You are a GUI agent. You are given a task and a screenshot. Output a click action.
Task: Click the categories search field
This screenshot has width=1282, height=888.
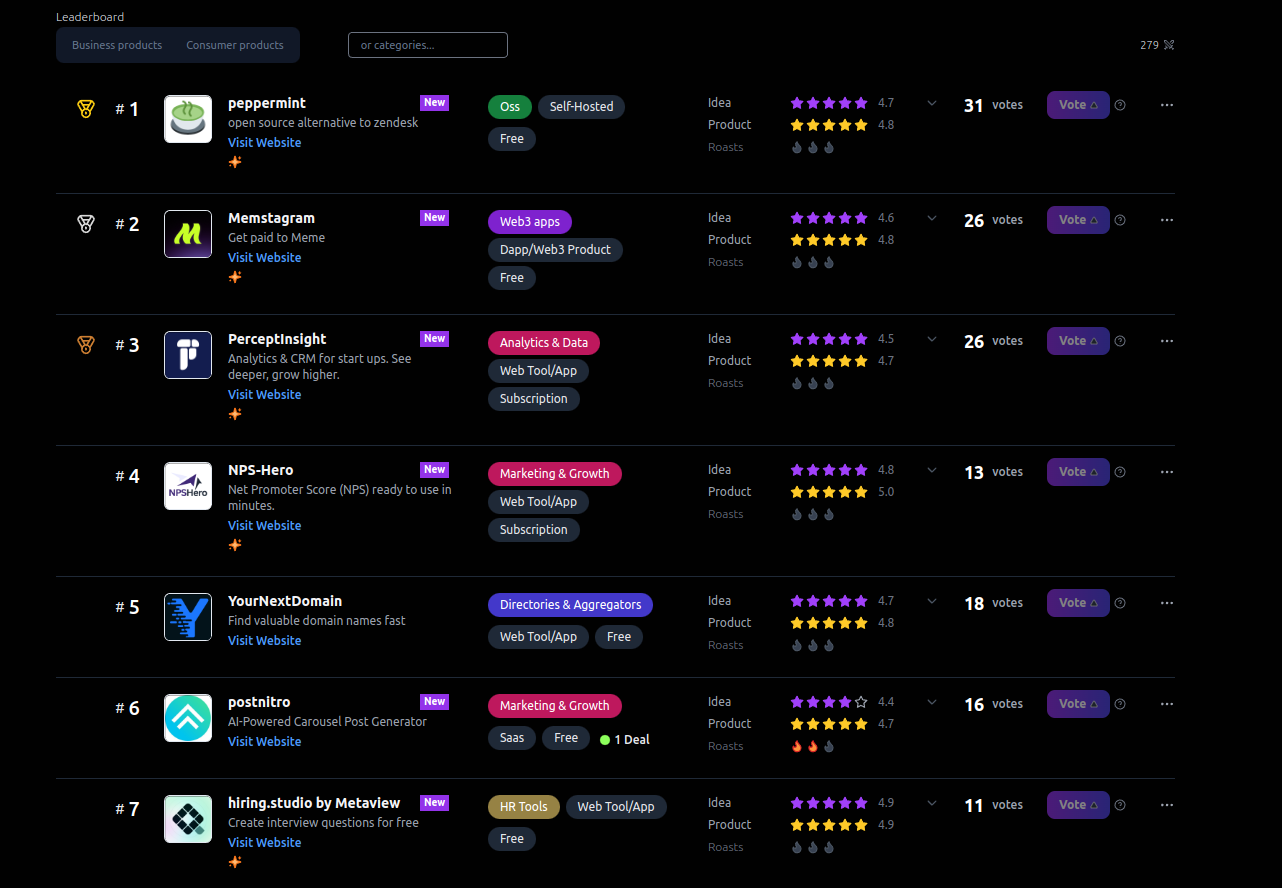(428, 45)
